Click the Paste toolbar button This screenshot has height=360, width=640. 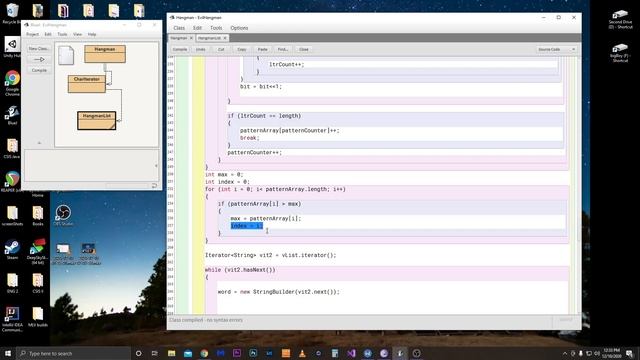pyautogui.click(x=262, y=49)
